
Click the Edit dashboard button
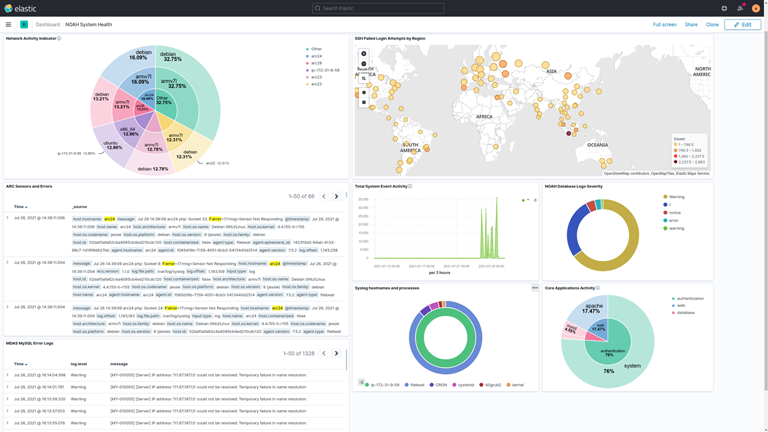pyautogui.click(x=743, y=24)
